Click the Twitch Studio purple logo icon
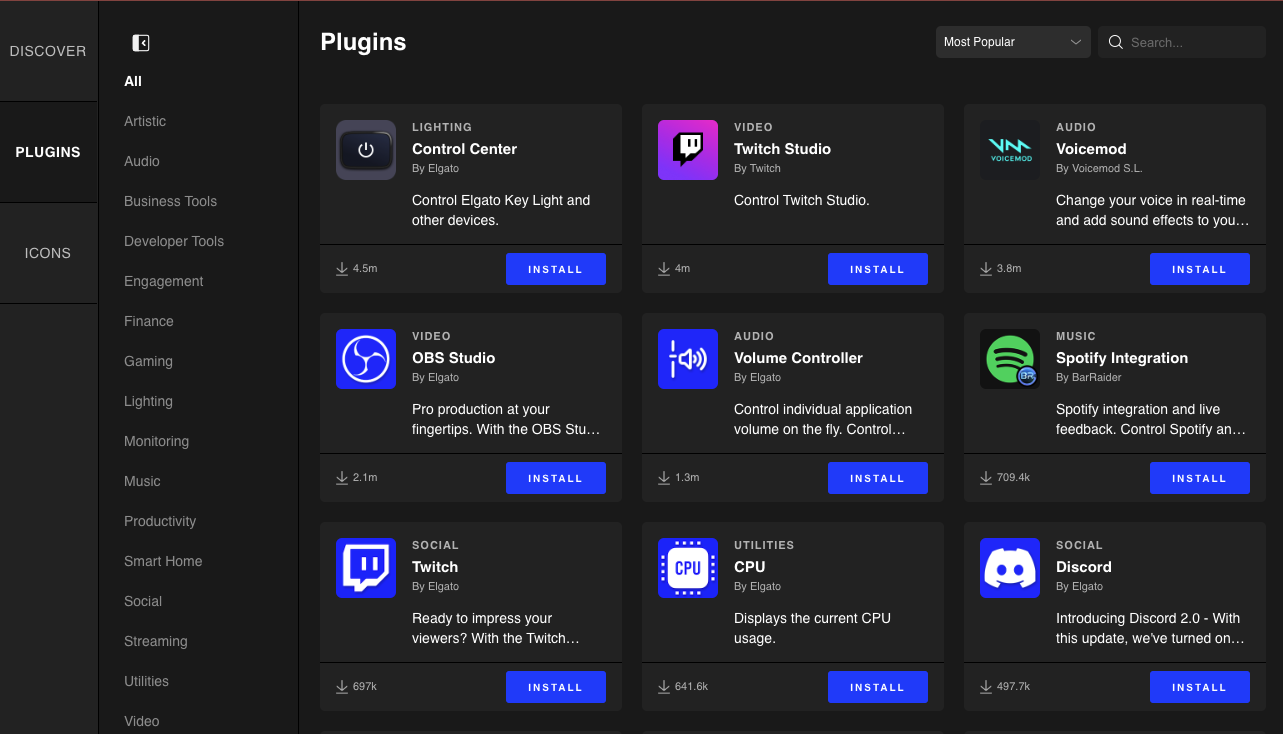 tap(688, 150)
